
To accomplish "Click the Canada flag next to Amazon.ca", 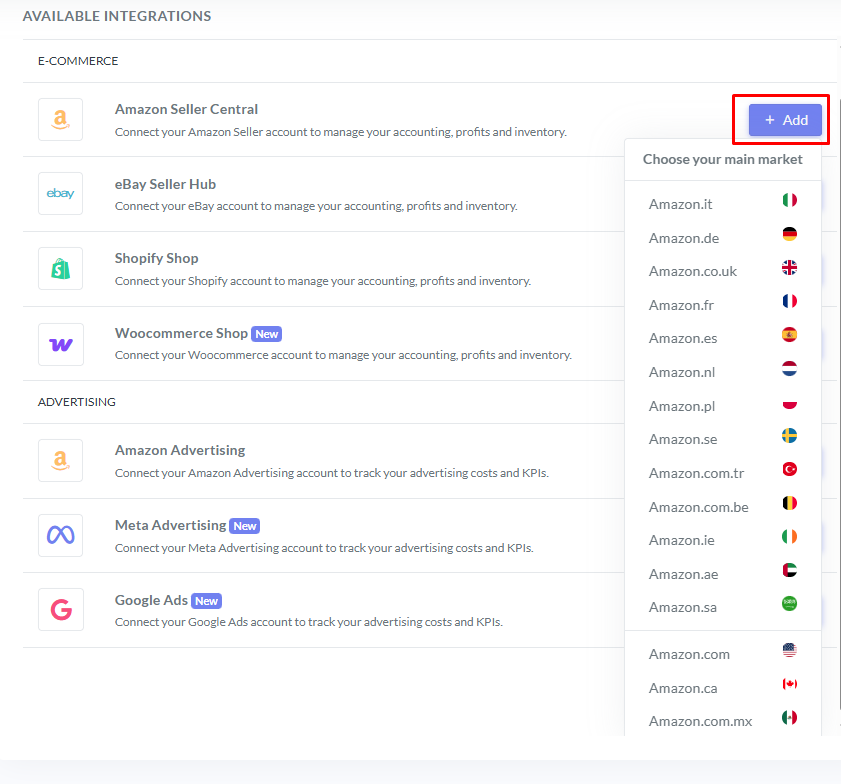I will pos(790,684).
